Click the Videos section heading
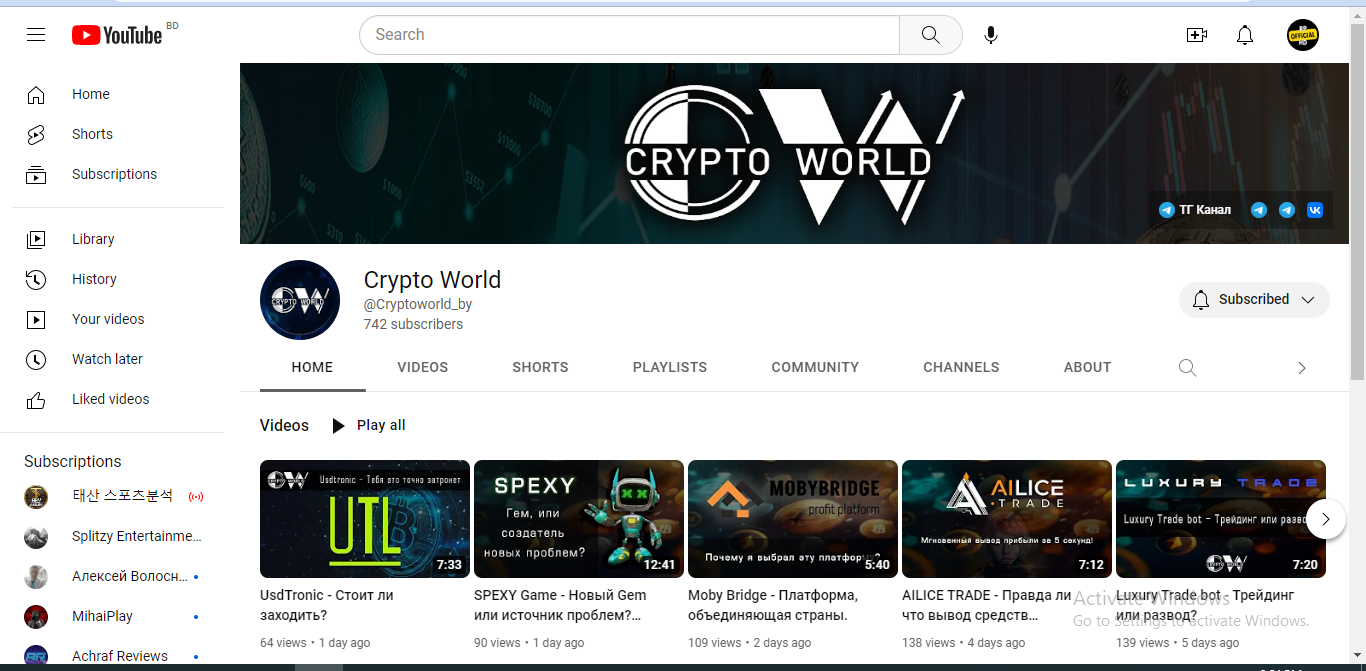The height and width of the screenshot is (671, 1366). coord(284,425)
